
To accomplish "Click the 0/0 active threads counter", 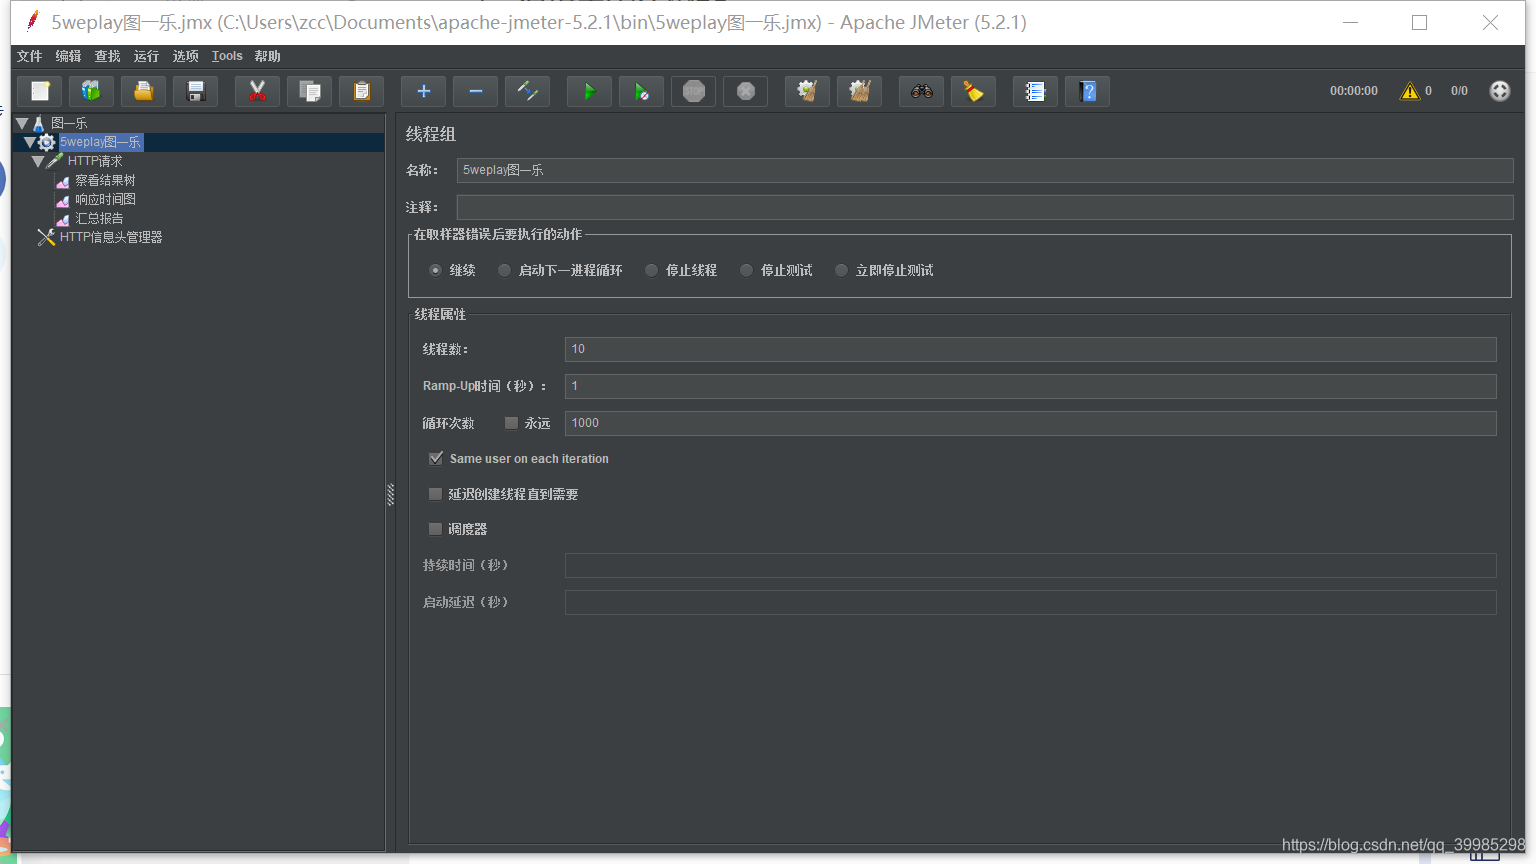I will 1460,91.
